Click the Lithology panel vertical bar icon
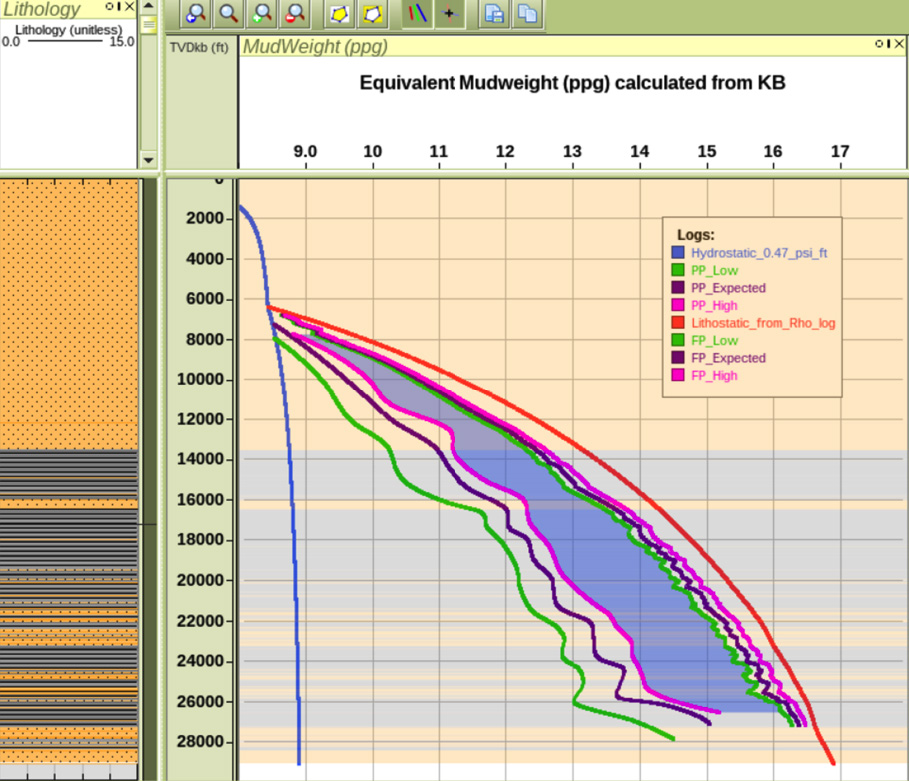 click(x=119, y=6)
